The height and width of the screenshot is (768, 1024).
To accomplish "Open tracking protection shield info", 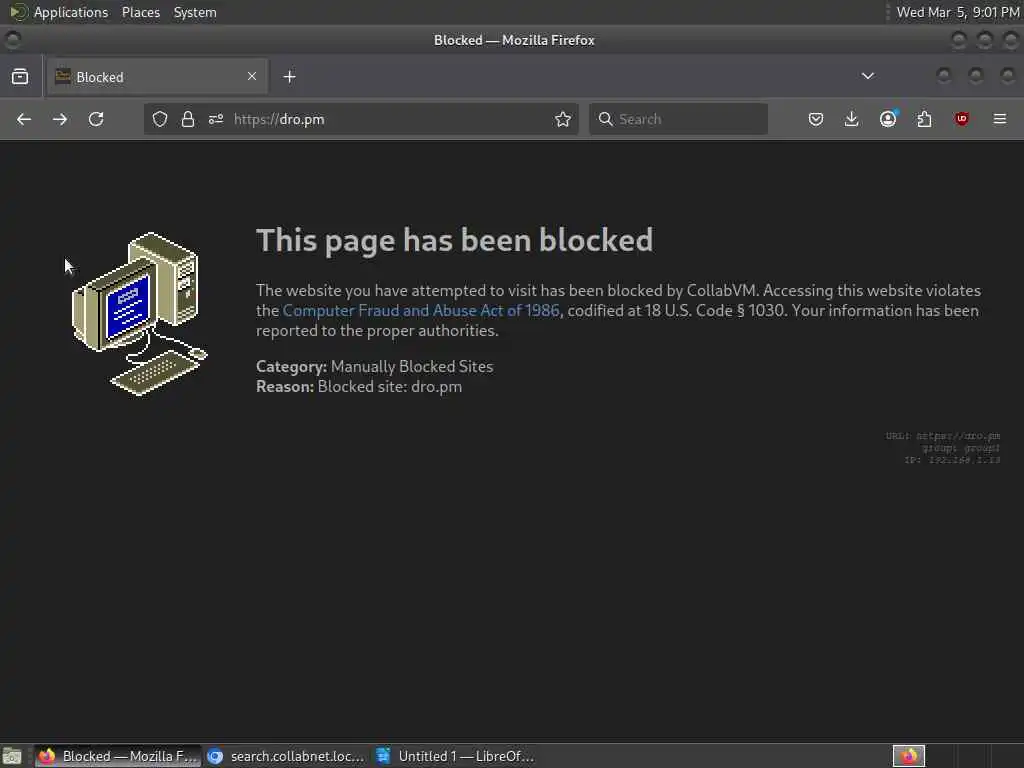I will 160,119.
